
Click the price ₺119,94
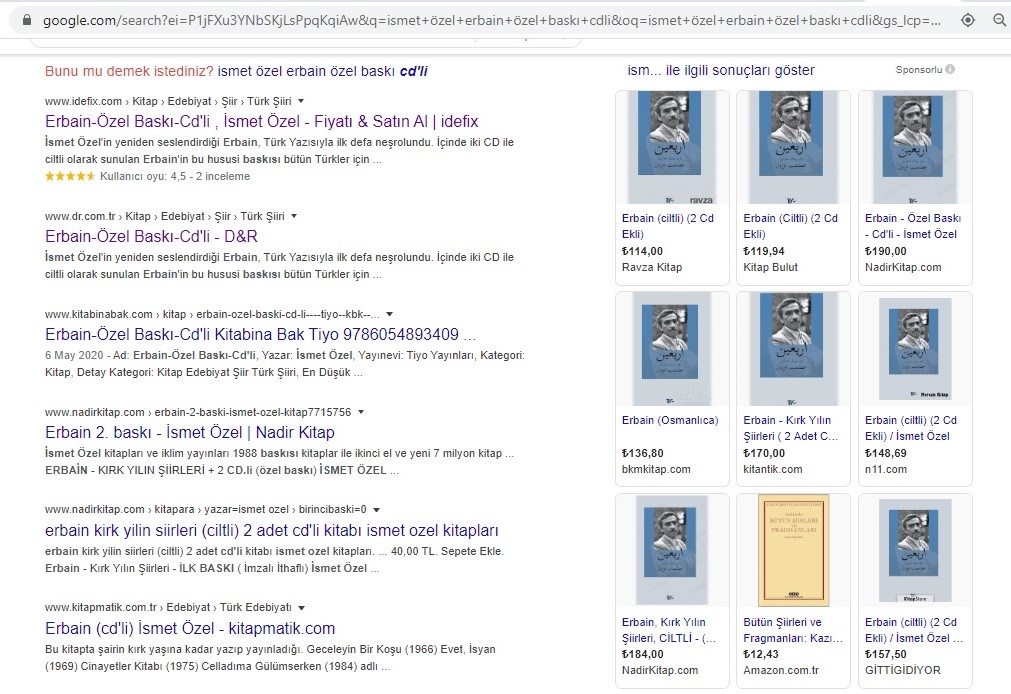point(763,251)
